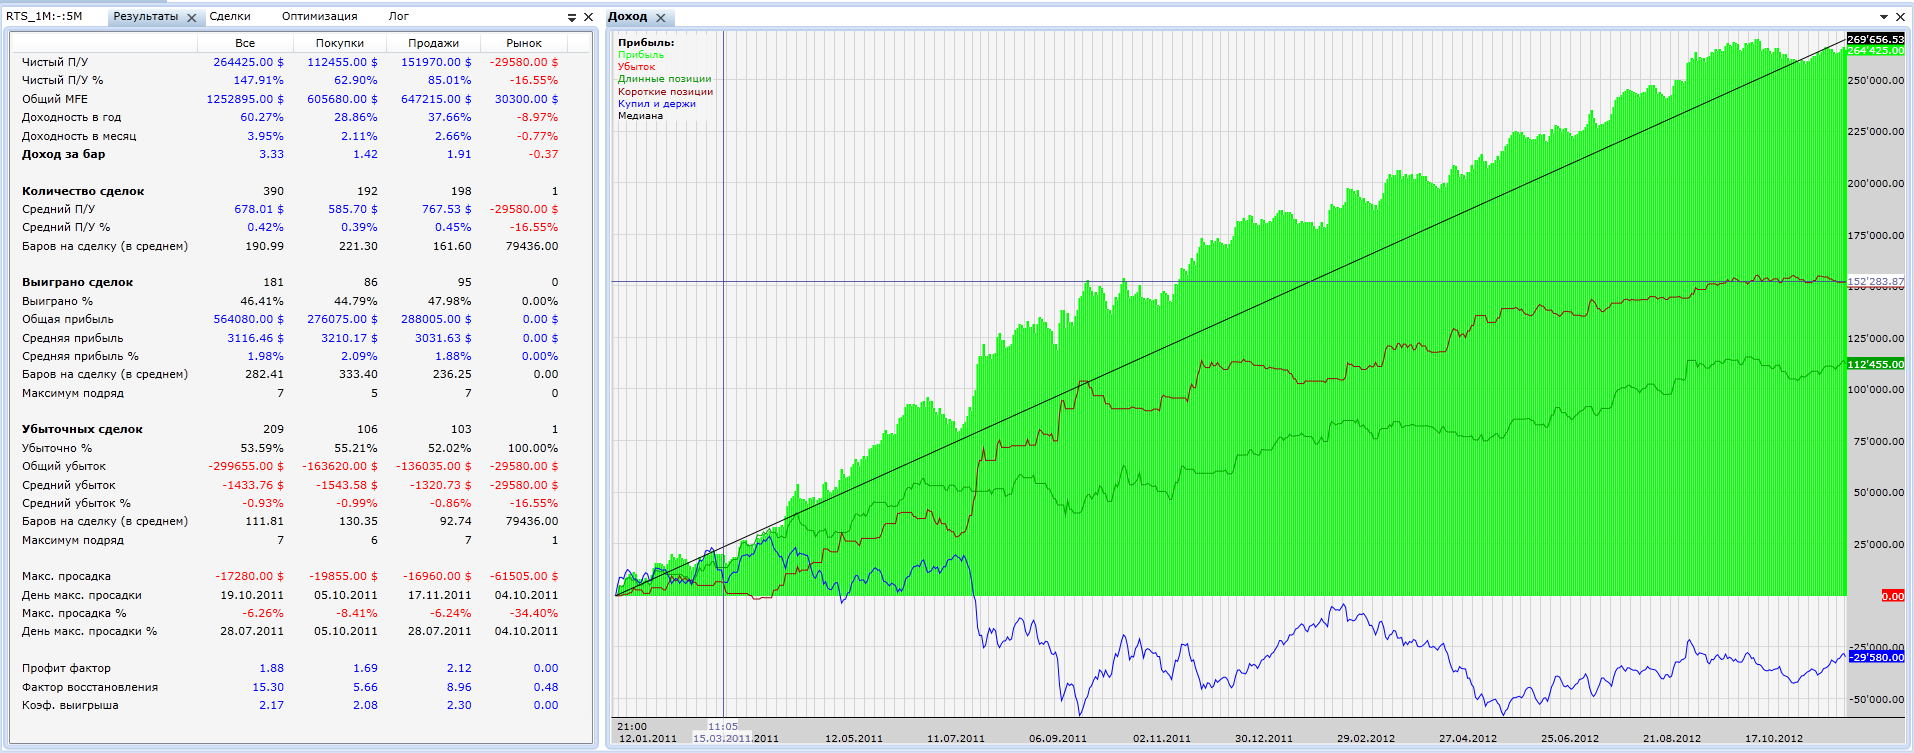Toggle the Убыток series in legend
The height and width of the screenshot is (753, 1914).
pos(636,67)
